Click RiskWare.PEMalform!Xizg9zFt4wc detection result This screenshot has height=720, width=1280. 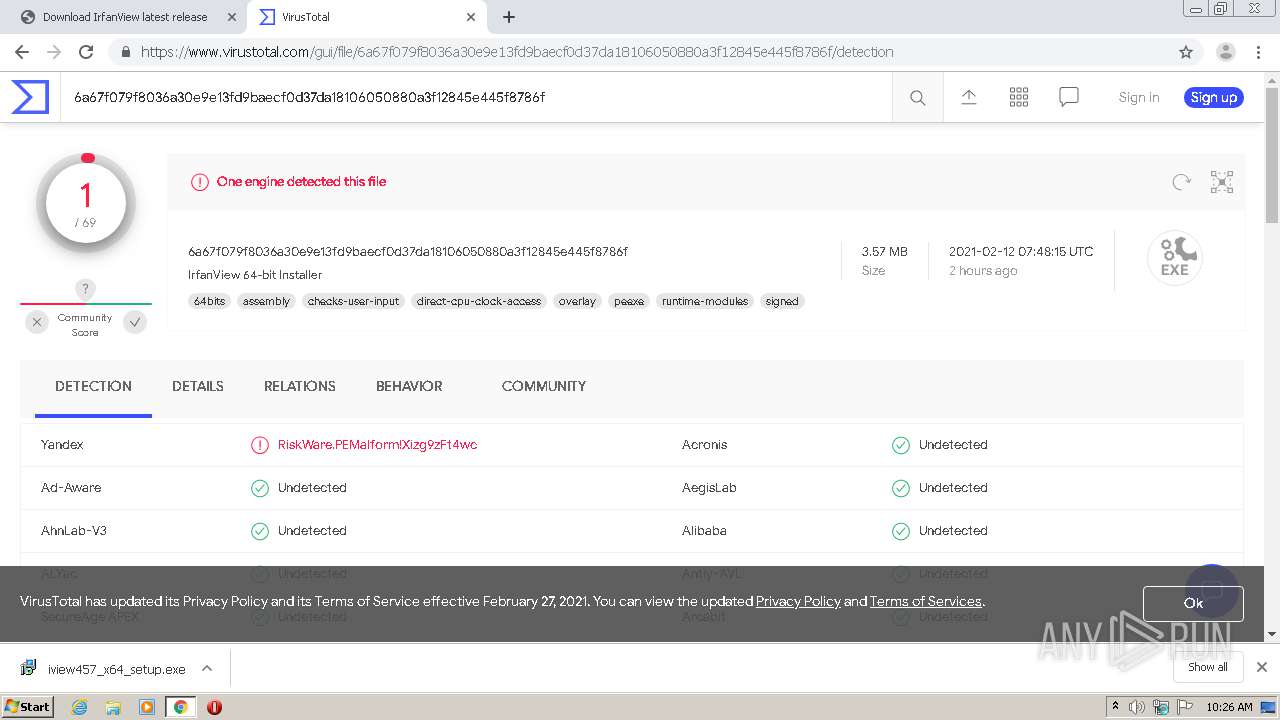377,445
